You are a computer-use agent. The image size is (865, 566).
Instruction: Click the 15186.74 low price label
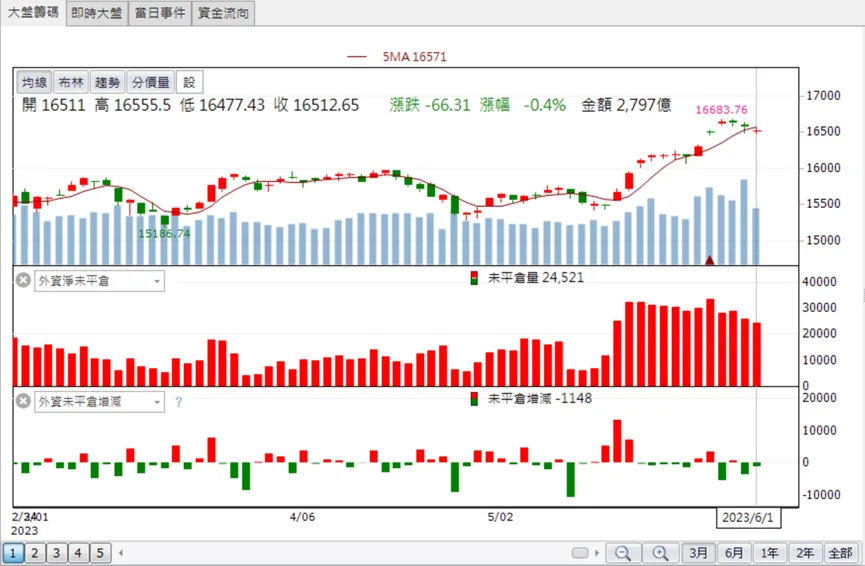pyautogui.click(x=164, y=233)
